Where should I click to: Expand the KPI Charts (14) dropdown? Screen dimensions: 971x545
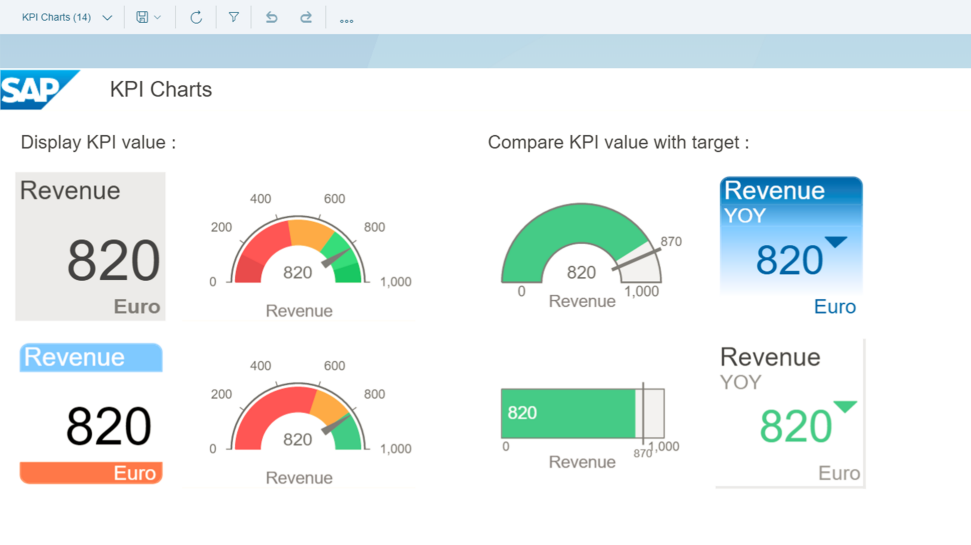[x=107, y=18]
